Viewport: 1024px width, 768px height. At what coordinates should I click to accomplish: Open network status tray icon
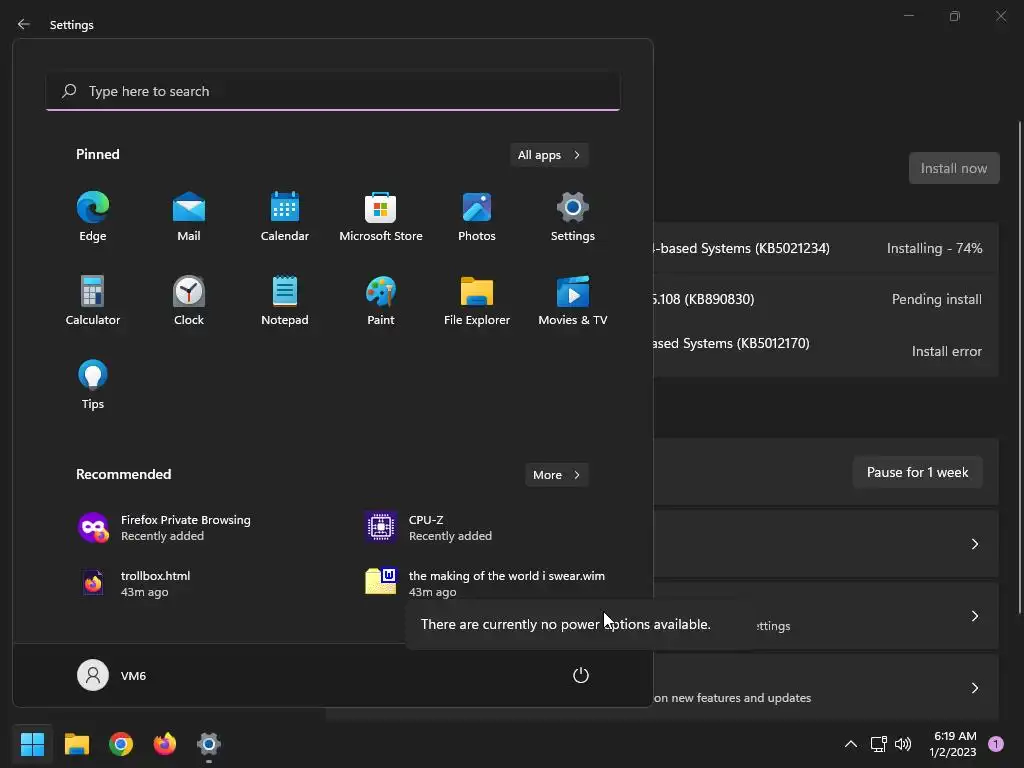click(x=878, y=744)
